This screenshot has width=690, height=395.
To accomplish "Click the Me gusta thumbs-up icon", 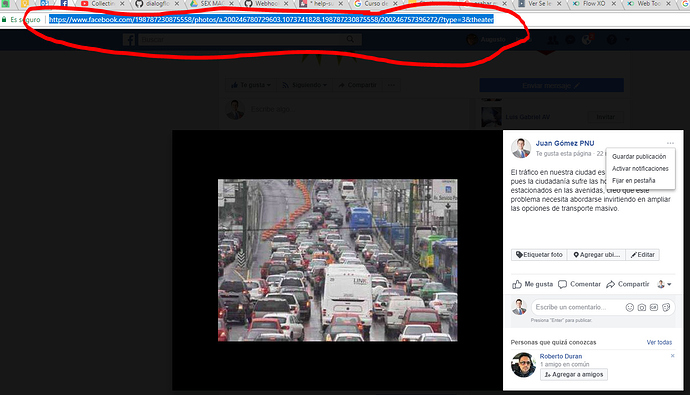I will pyautogui.click(x=517, y=285).
